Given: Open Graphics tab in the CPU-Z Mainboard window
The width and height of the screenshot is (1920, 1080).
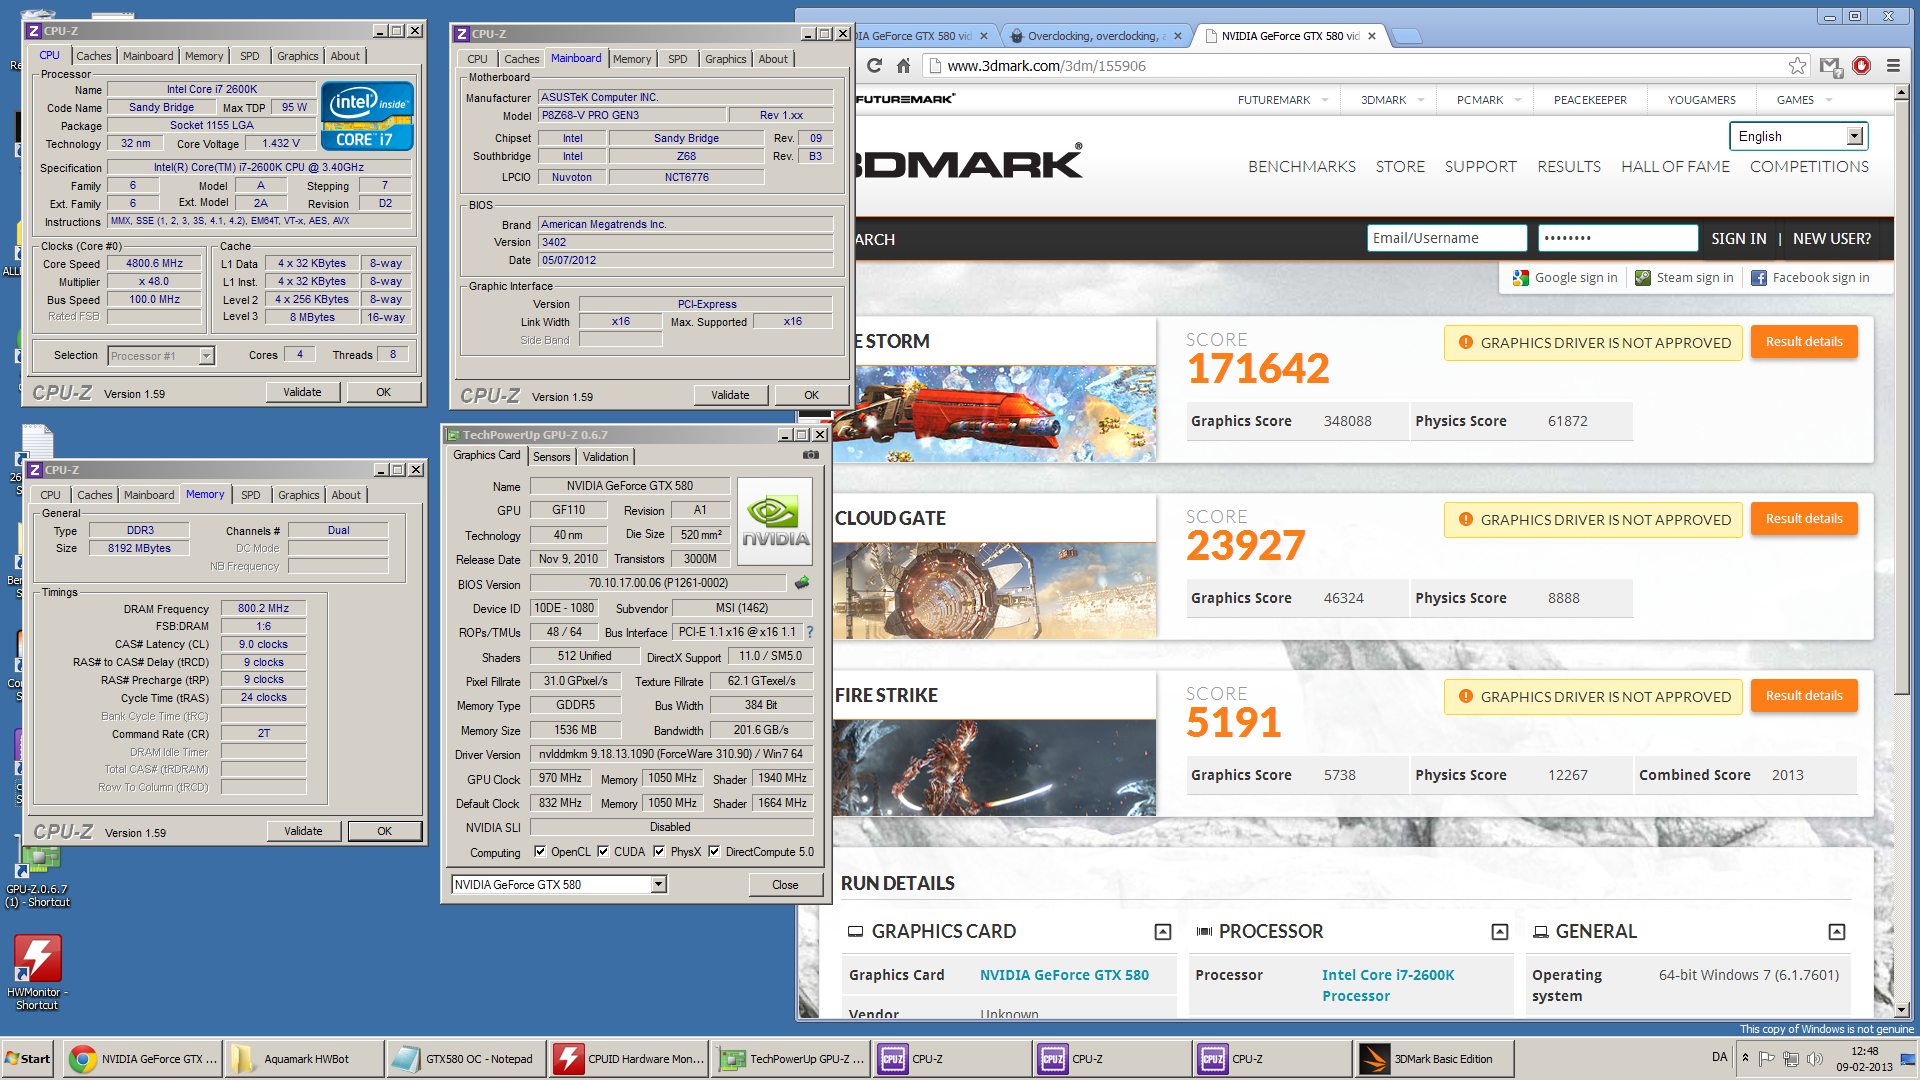Looking at the screenshot, I should [x=725, y=59].
